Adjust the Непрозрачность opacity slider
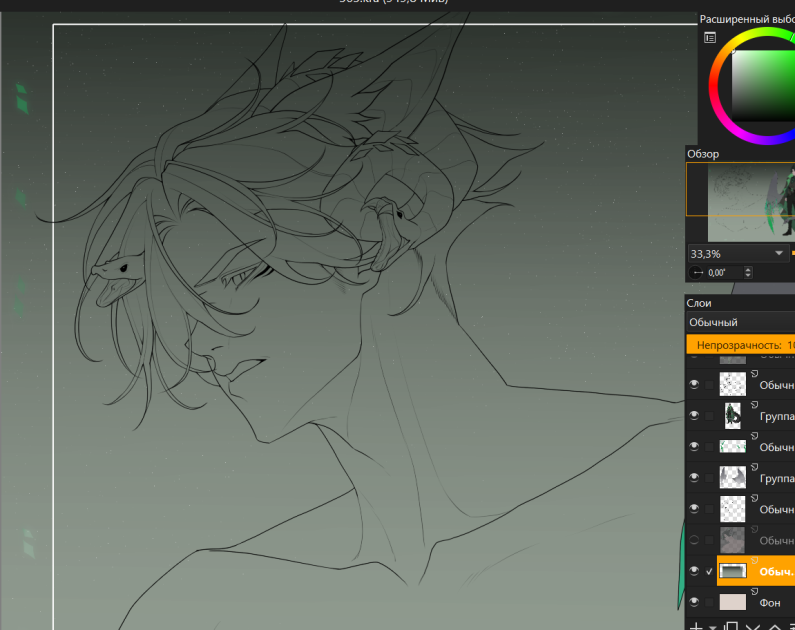The image size is (795, 630). click(741, 345)
